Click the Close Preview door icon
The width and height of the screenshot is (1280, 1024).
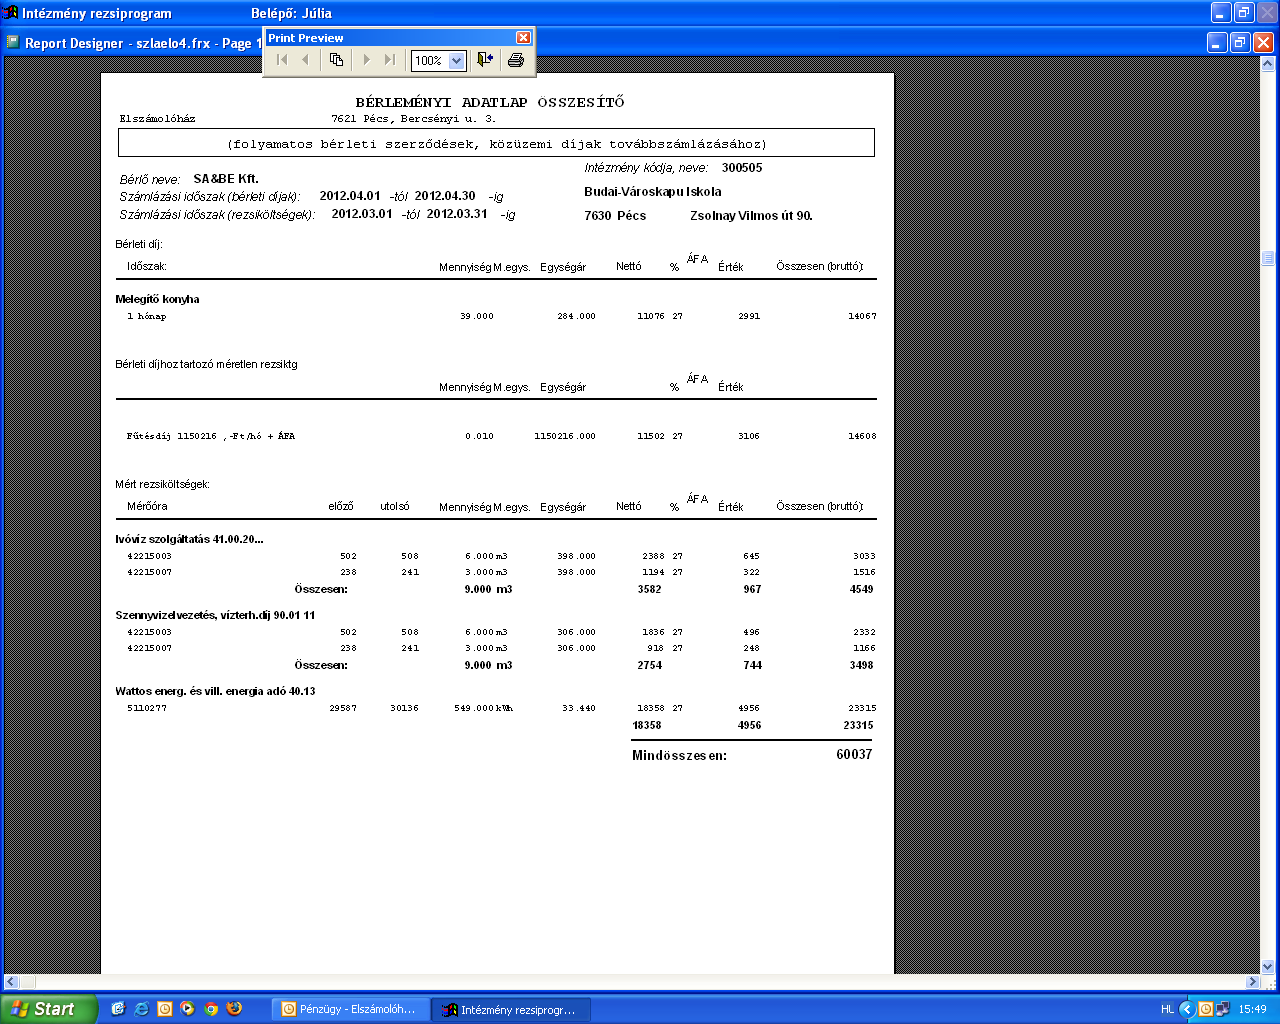485,60
